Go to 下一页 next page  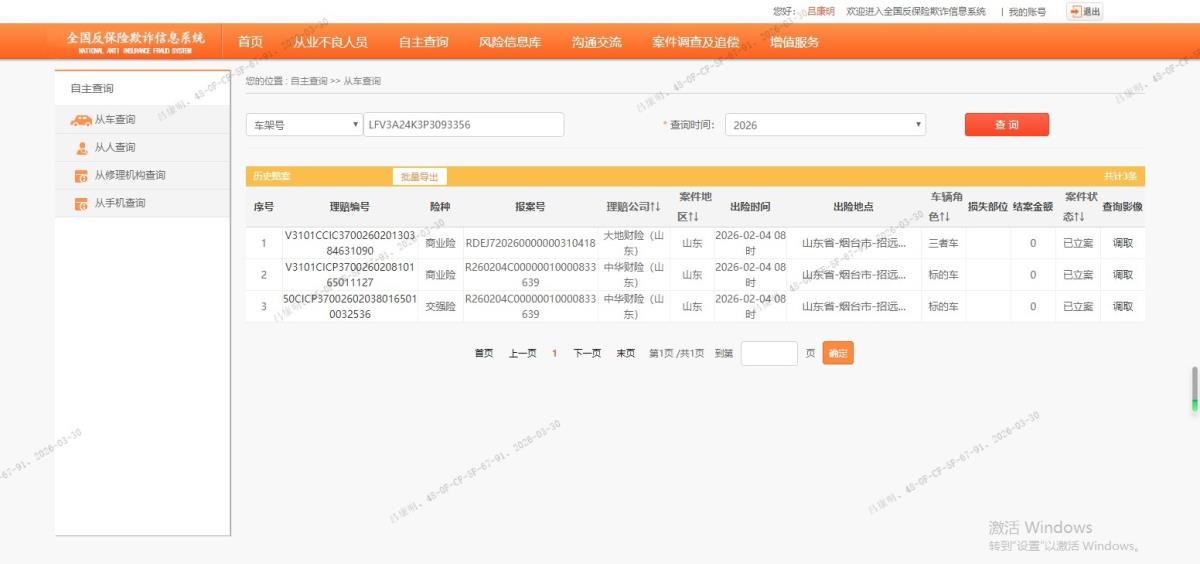tap(587, 353)
